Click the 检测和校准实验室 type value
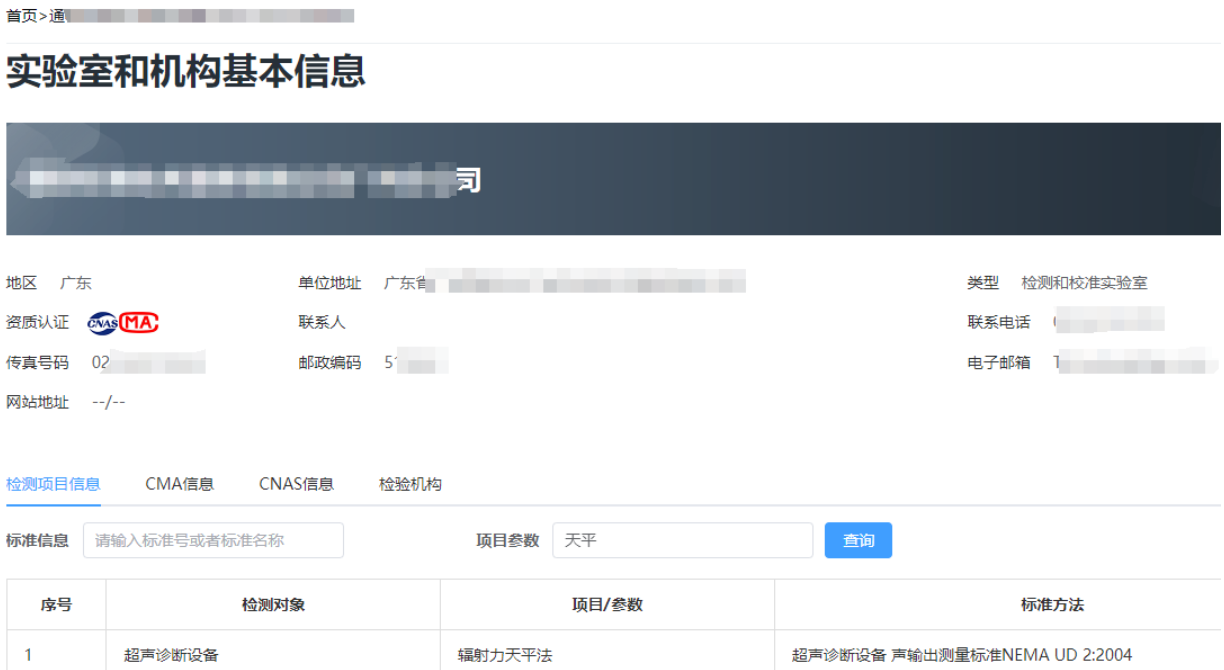The image size is (1224, 670). 1084,283
